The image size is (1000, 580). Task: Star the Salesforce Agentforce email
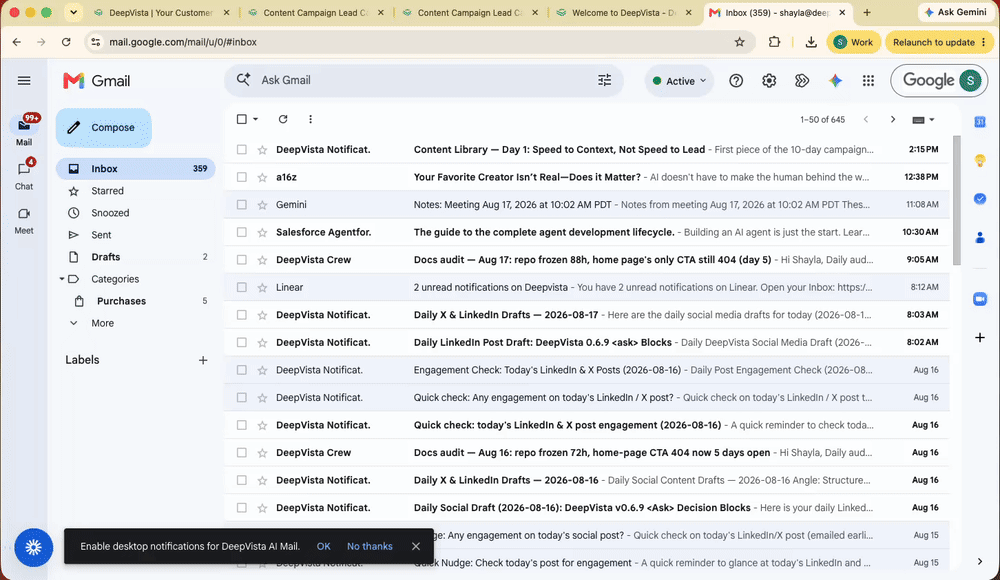[x=262, y=232]
